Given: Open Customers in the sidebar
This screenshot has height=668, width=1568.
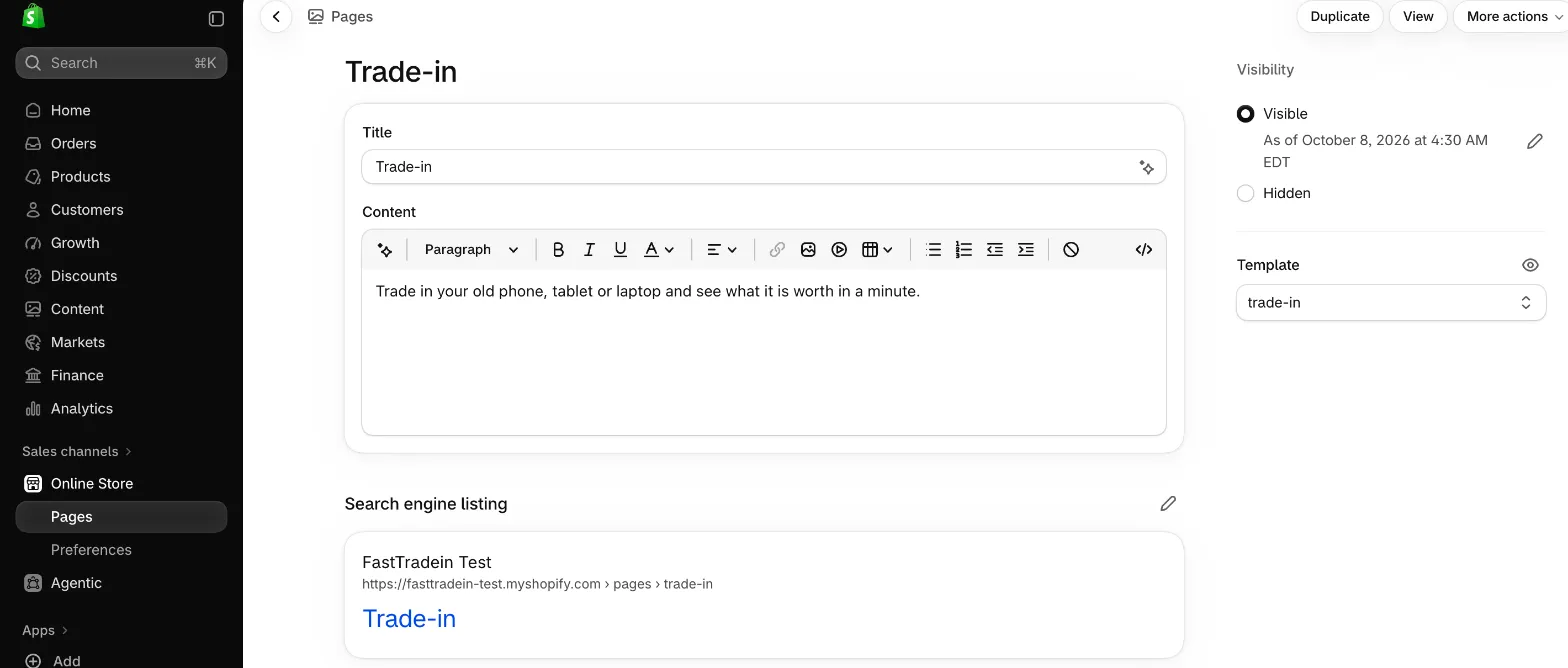Looking at the screenshot, I should point(121,210).
